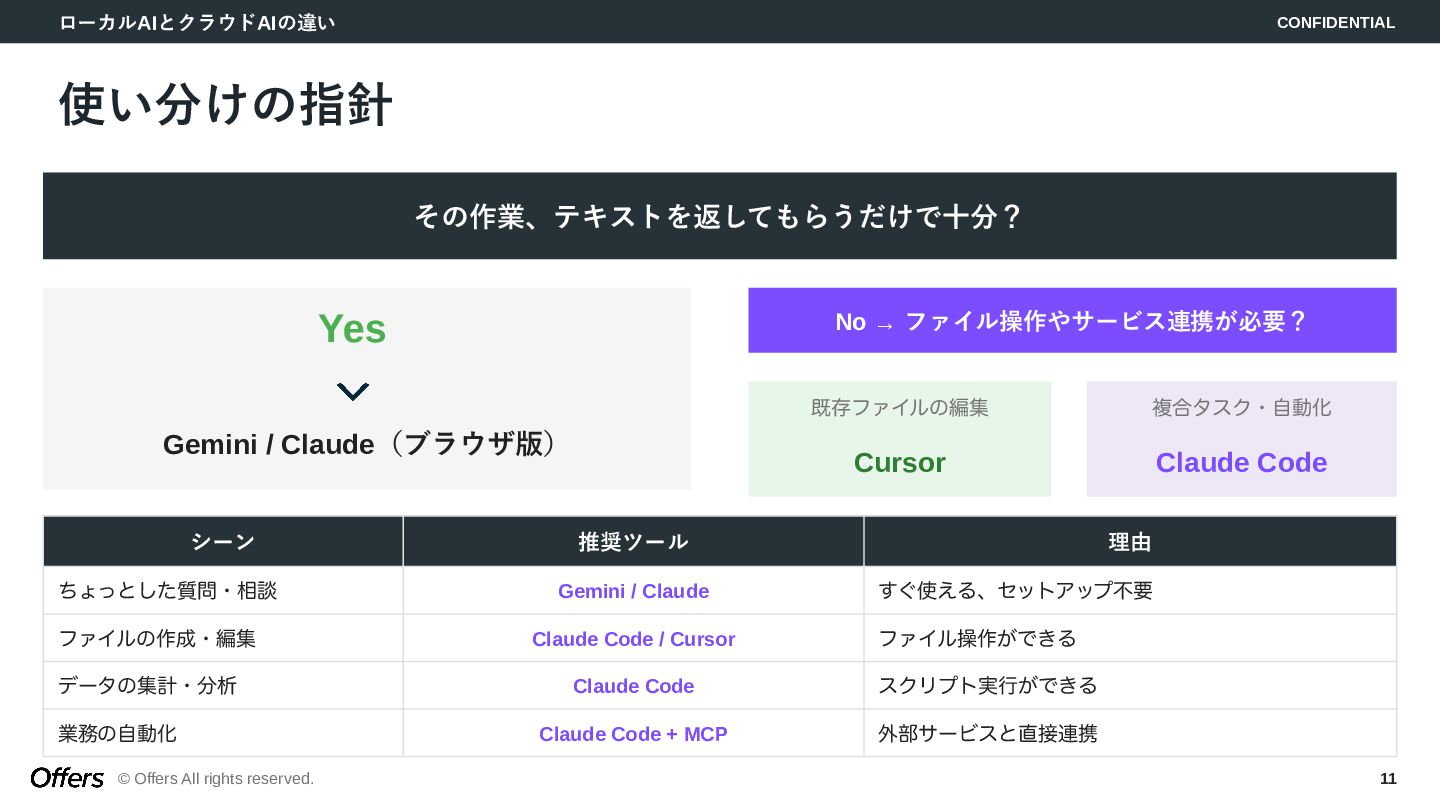This screenshot has height=810, width=1440.
Task: Click the 推奨ツール column header
Action: [633, 542]
